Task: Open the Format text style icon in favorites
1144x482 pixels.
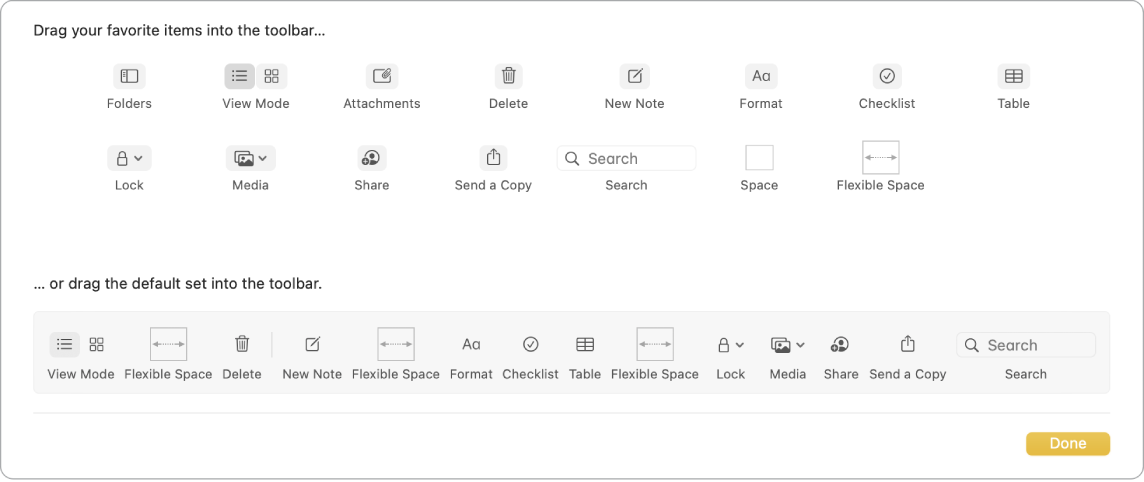Action: tap(761, 76)
